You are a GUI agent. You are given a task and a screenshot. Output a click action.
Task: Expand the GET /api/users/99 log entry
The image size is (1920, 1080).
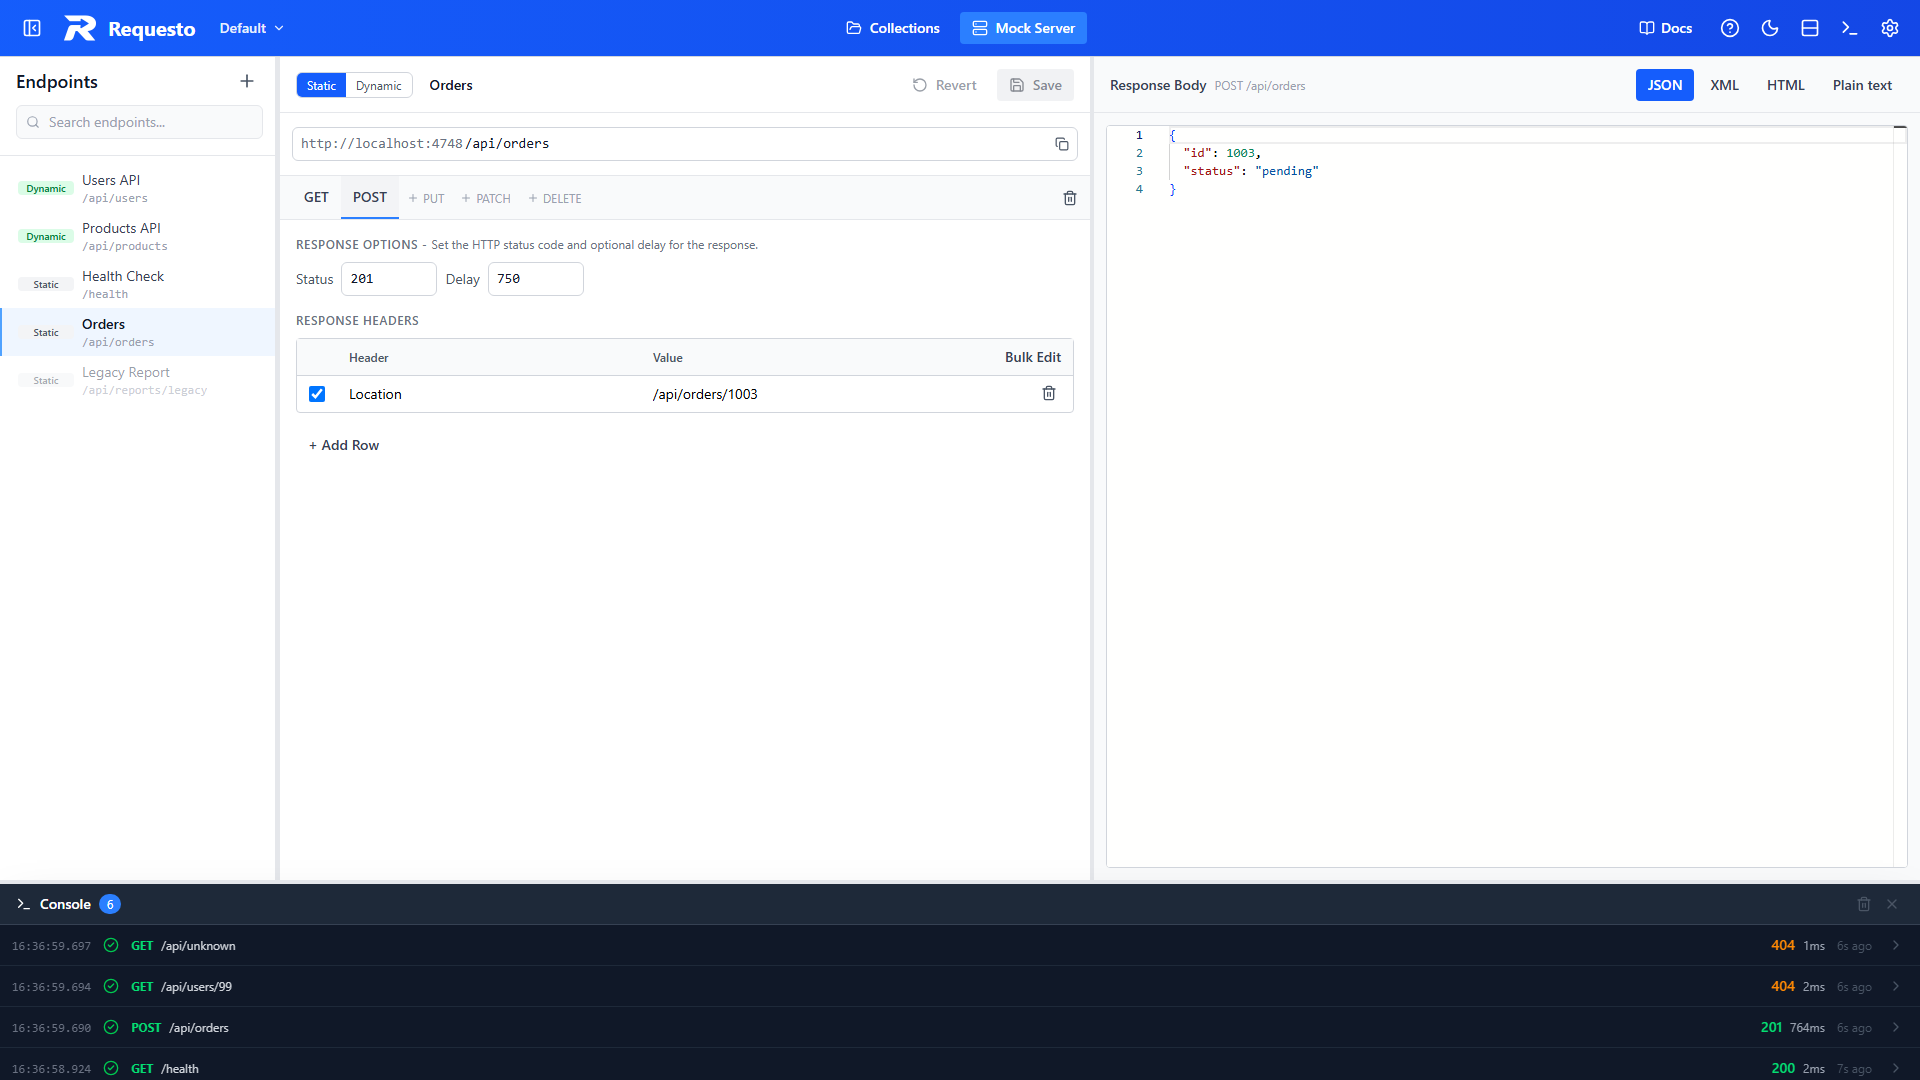pos(1896,987)
